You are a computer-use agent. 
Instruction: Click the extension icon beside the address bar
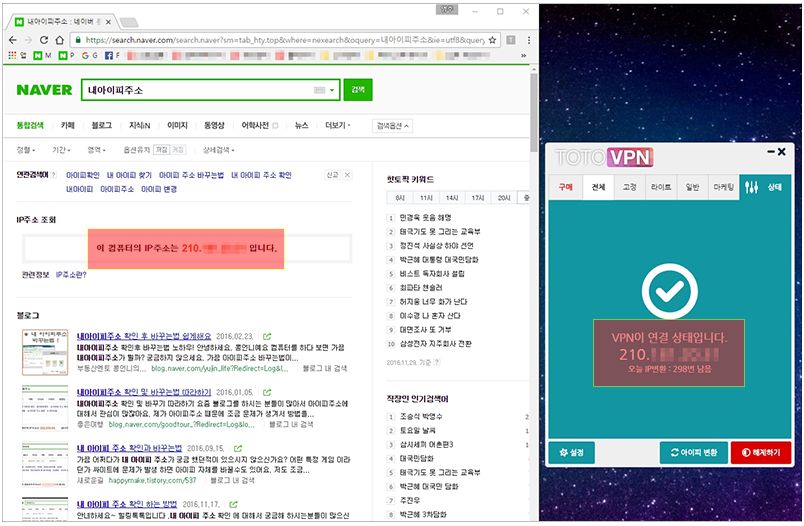click(511, 40)
